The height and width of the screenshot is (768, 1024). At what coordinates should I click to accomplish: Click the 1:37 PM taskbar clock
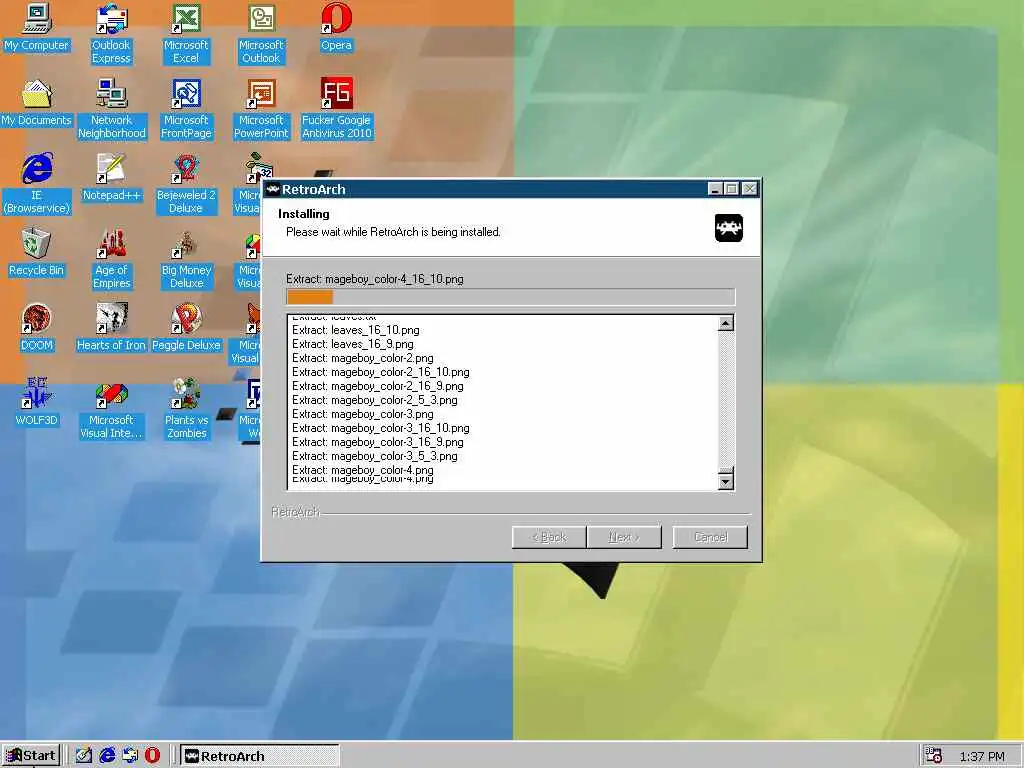982,756
